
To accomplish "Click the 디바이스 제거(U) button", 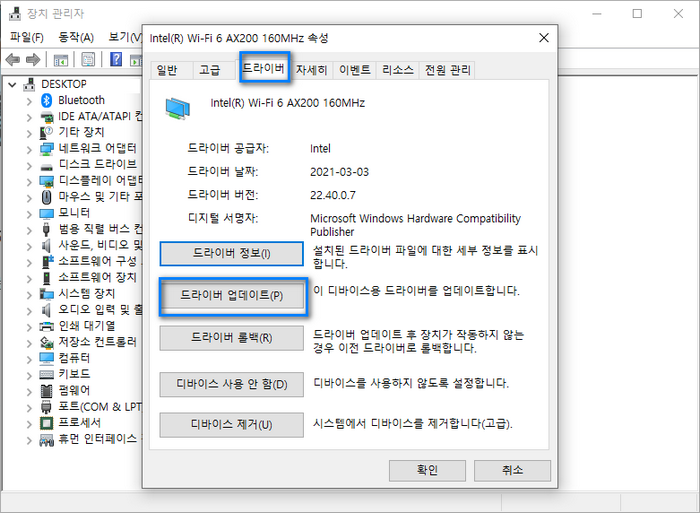I will point(232,425).
